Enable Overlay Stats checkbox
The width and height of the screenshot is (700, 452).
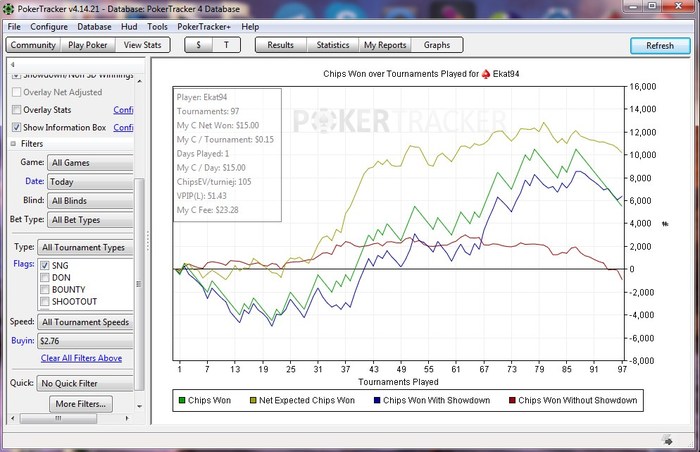17,110
